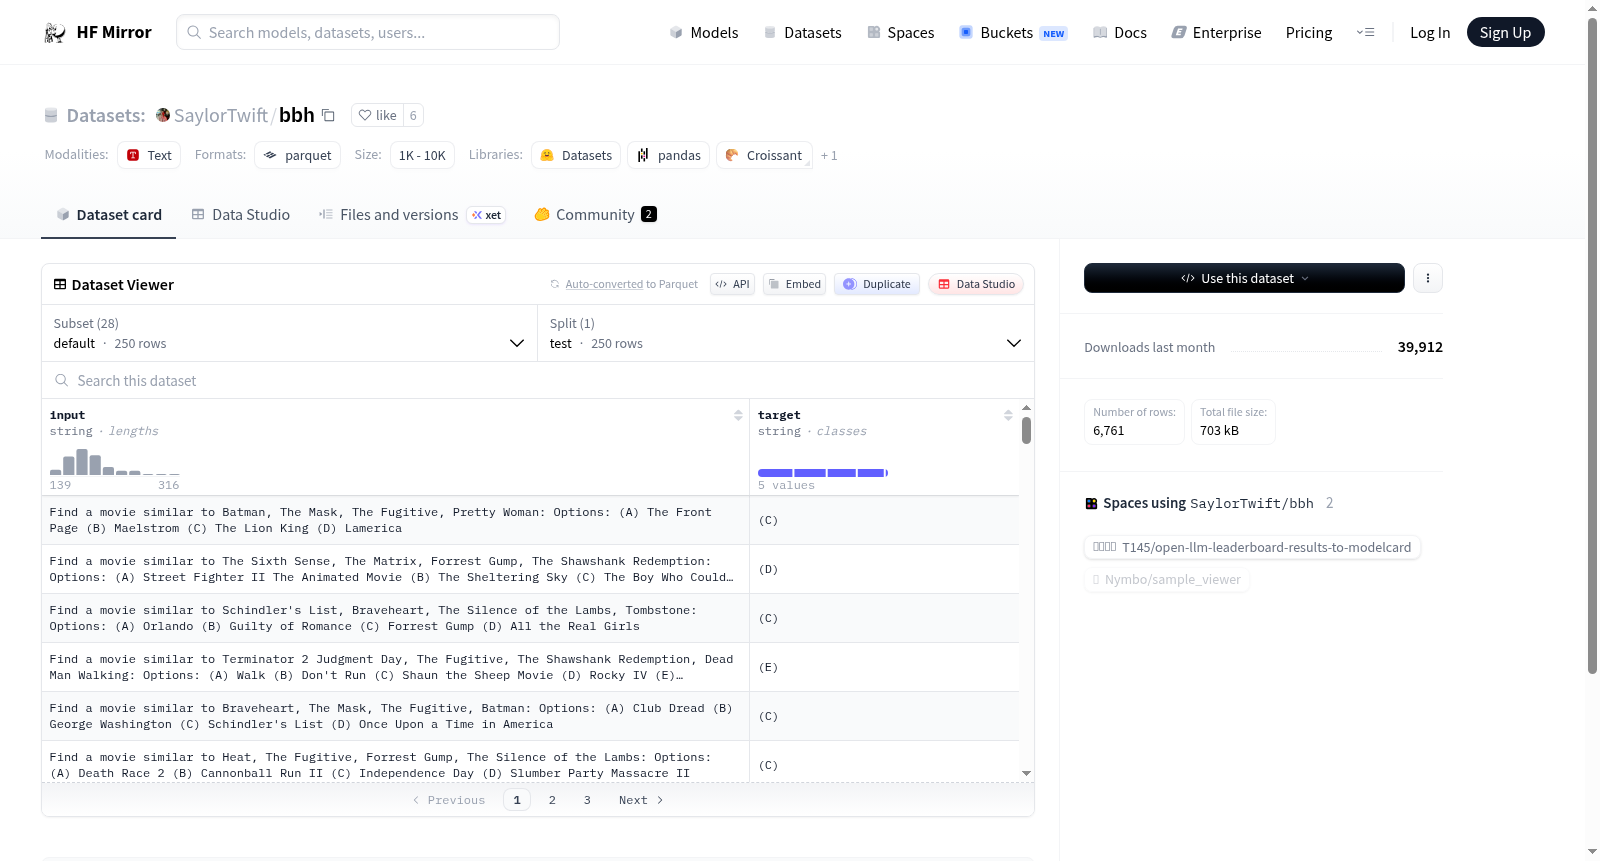The height and width of the screenshot is (861, 1600).
Task: Open Datasets in the top navigation
Action: coord(802,33)
